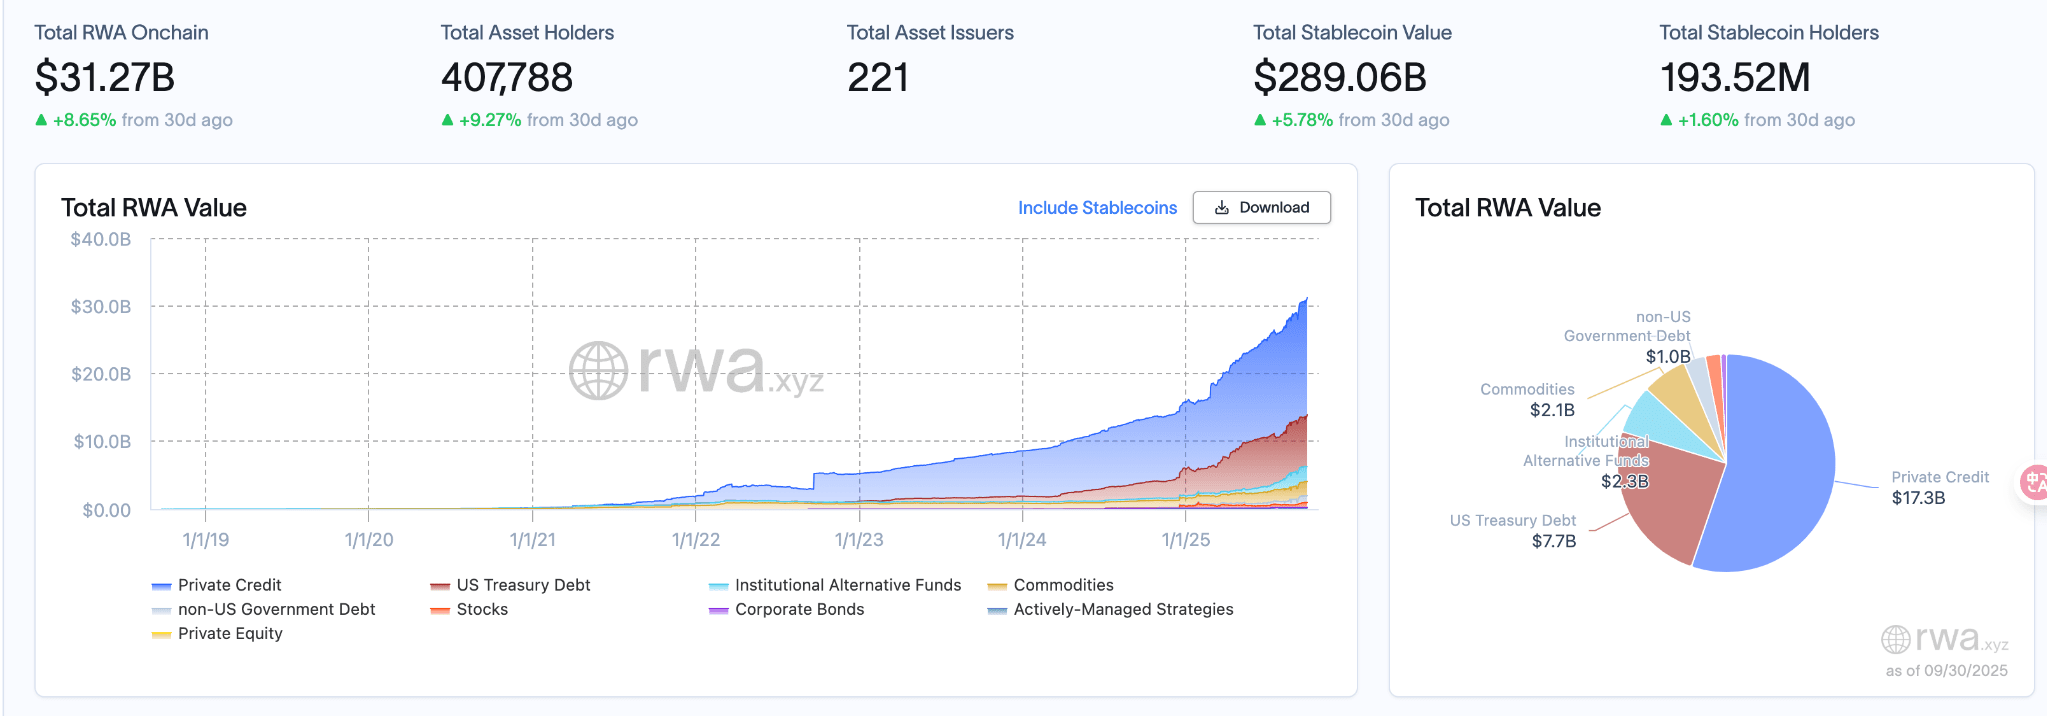The width and height of the screenshot is (2047, 716).
Task: Toggle the Stocks legend entry
Action: click(469, 609)
